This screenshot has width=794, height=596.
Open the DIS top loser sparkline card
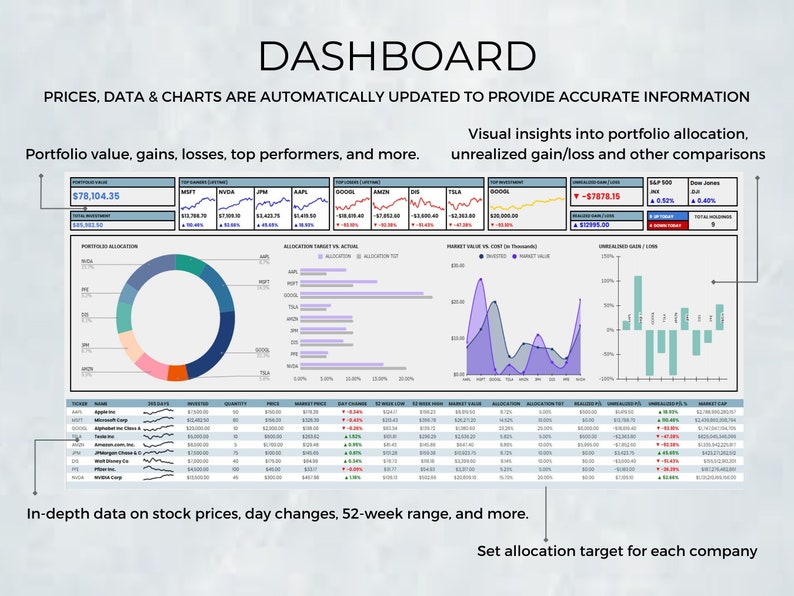click(x=427, y=209)
